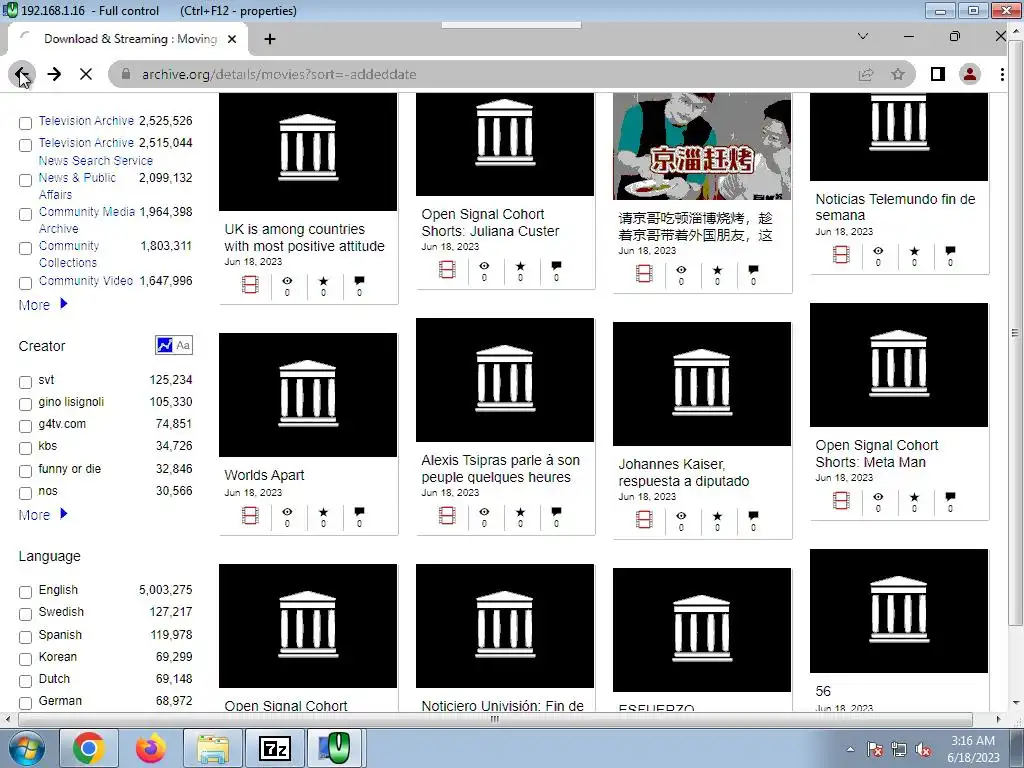Check the svt creator checkbox
Image resolution: width=1024 pixels, height=768 pixels.
coord(25,382)
